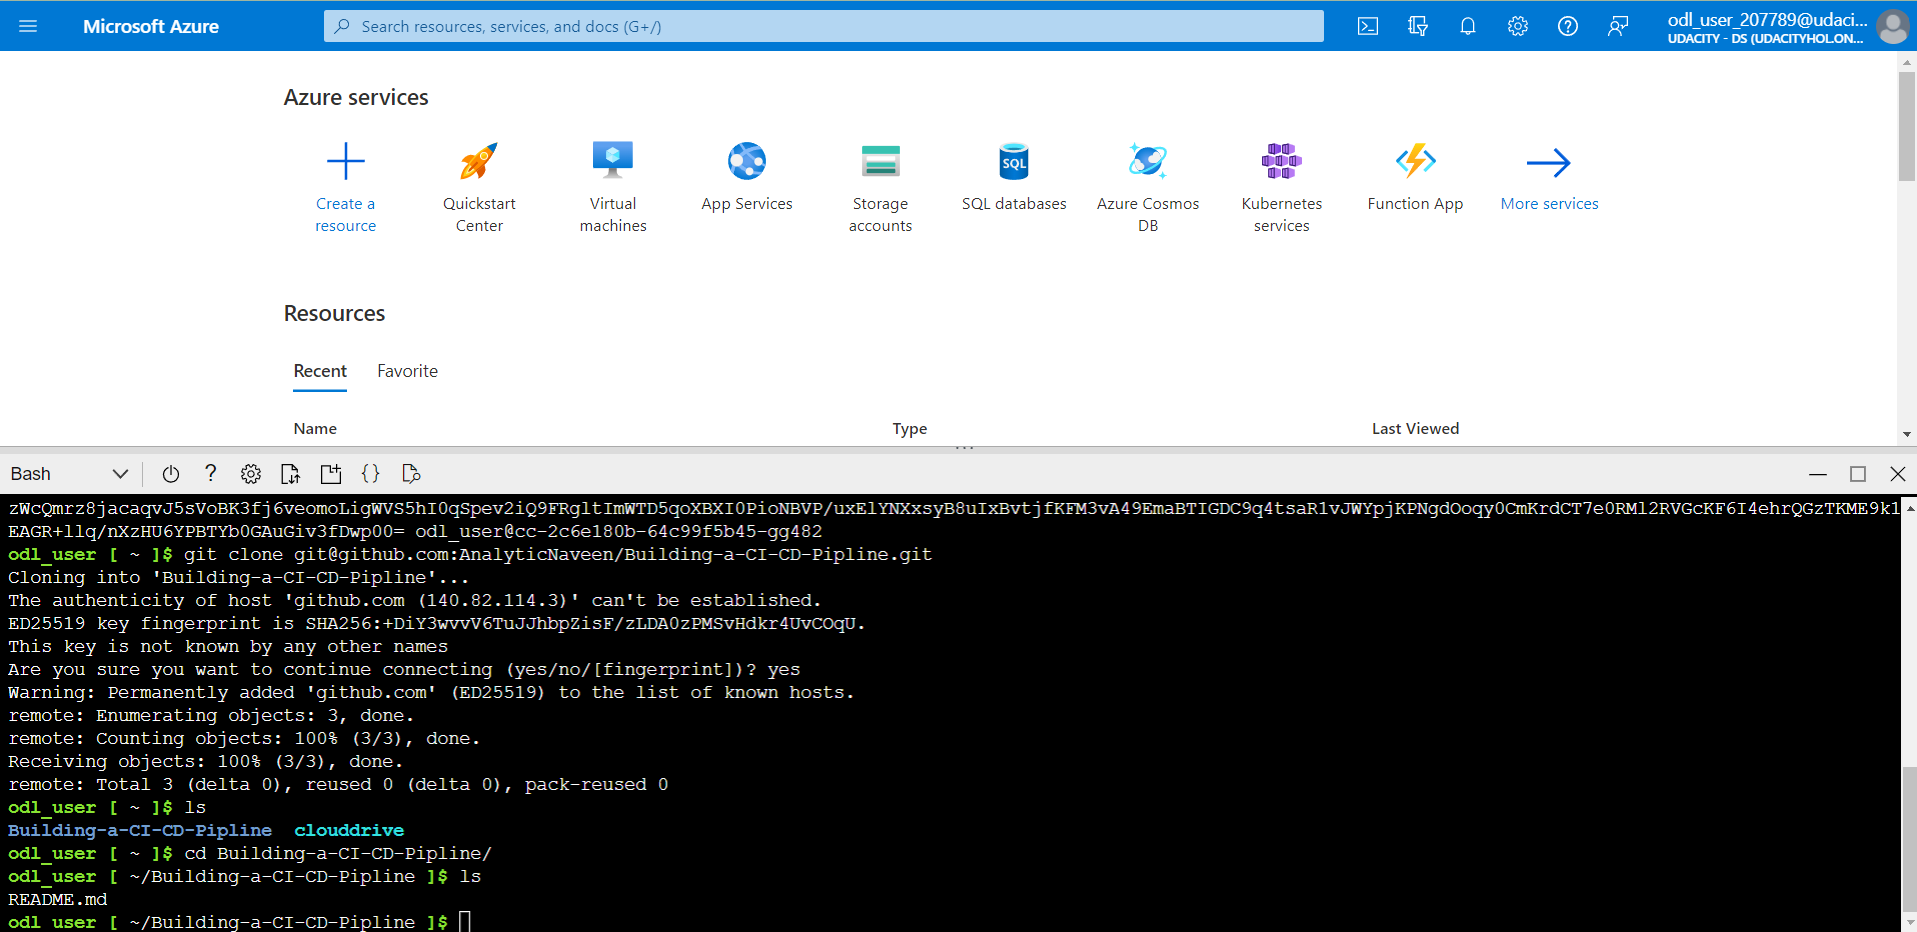Click the Upload/Download files icon in Cloud Shell
The height and width of the screenshot is (932, 1917).
tap(290, 473)
